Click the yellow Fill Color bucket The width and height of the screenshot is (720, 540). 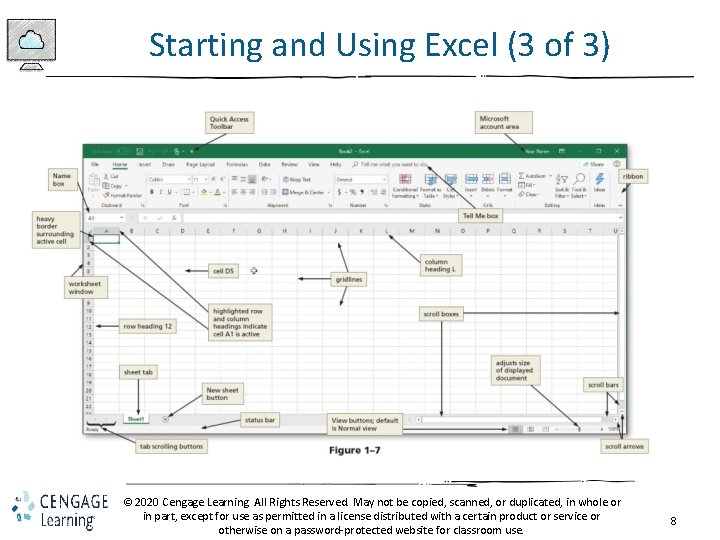tap(204, 192)
